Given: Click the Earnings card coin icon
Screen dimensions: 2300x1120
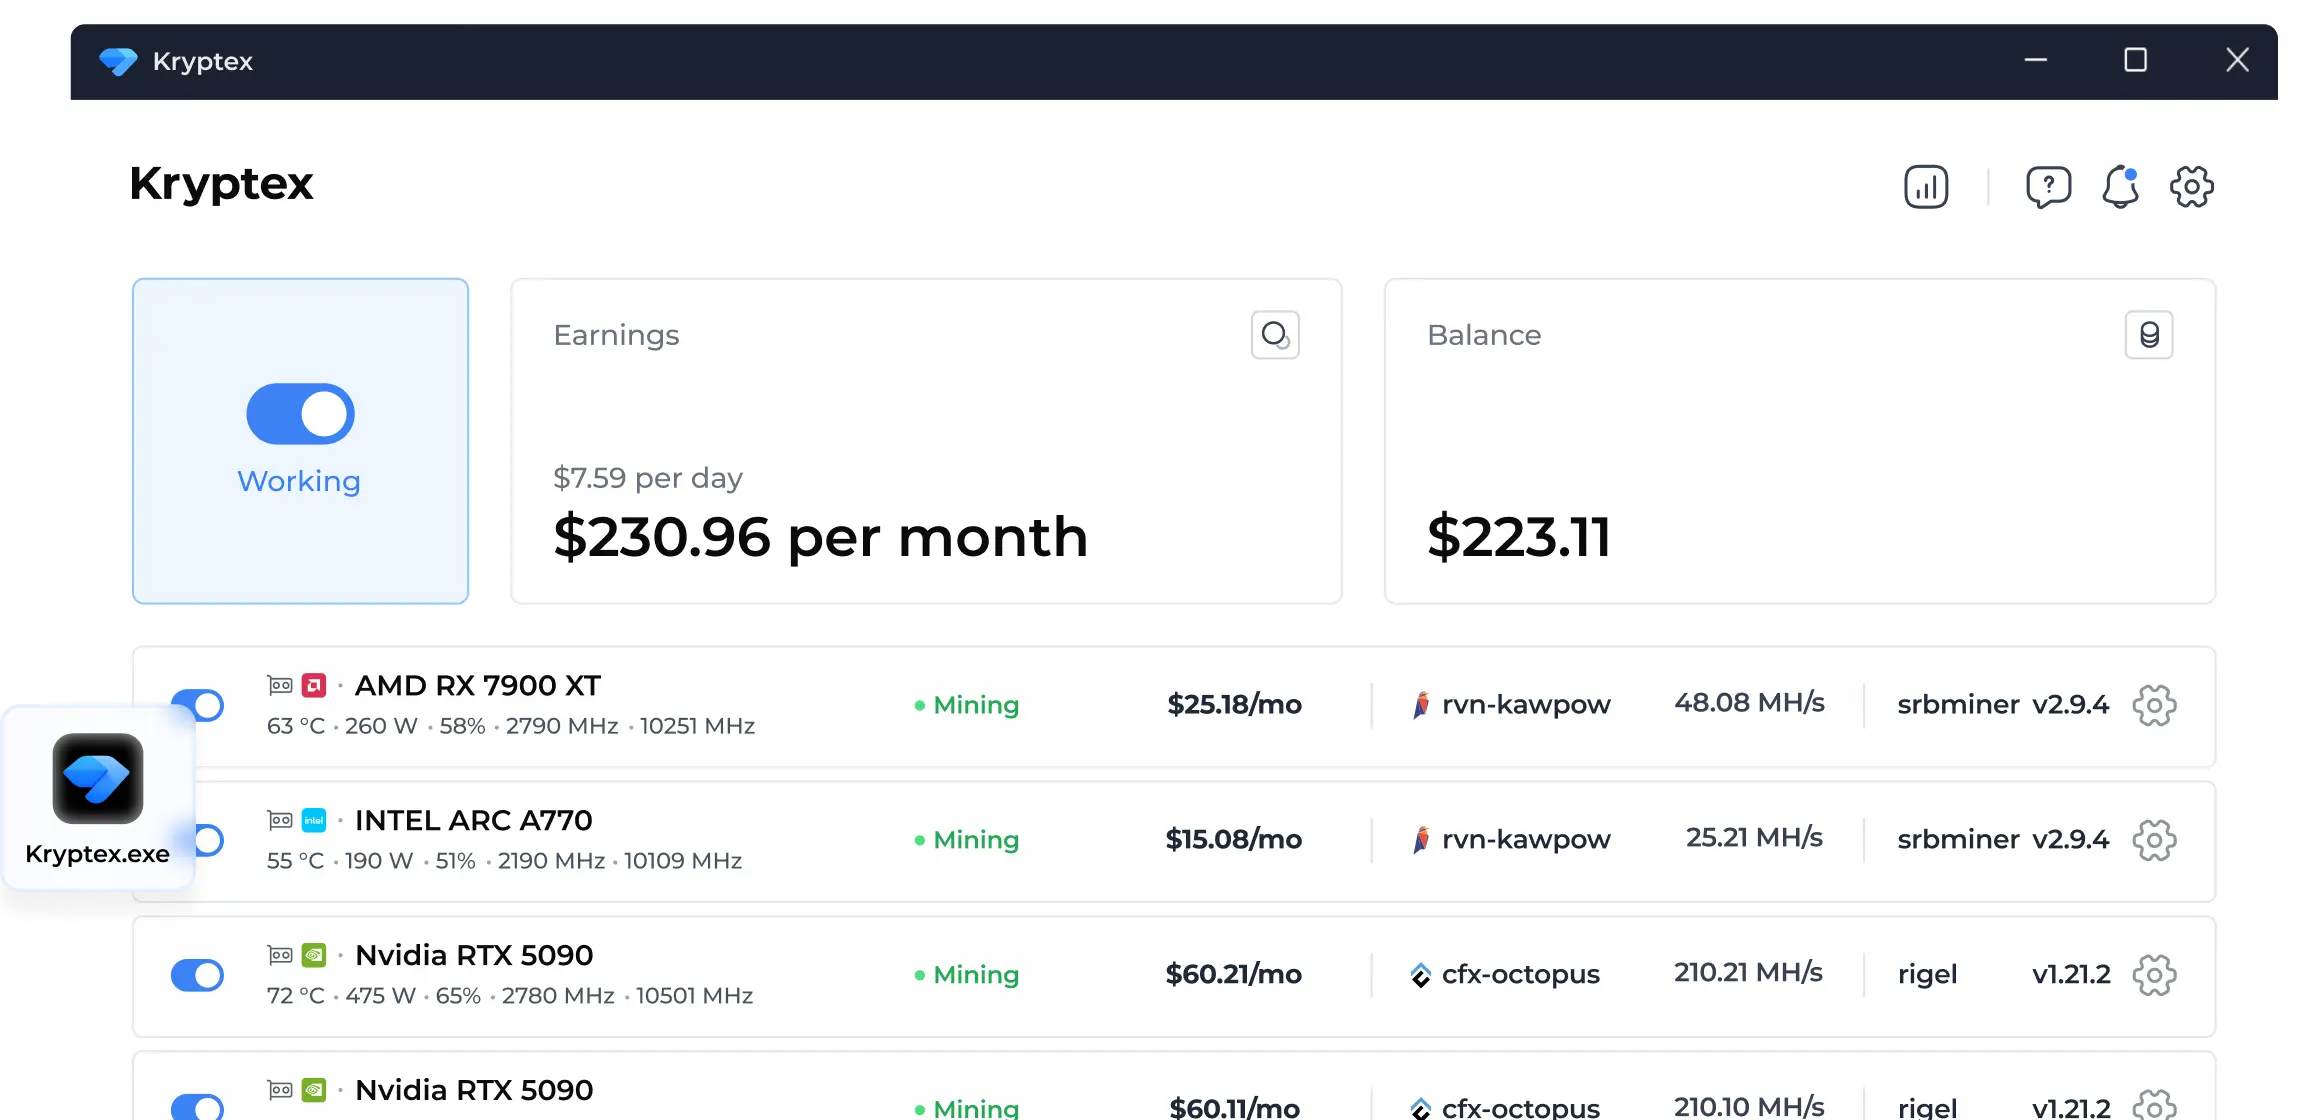Looking at the screenshot, I should (x=1275, y=335).
